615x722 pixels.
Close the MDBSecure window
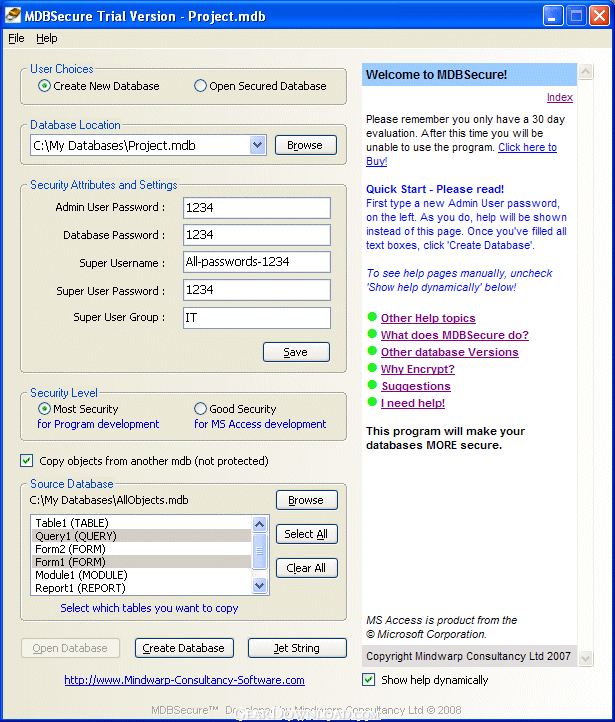point(600,16)
